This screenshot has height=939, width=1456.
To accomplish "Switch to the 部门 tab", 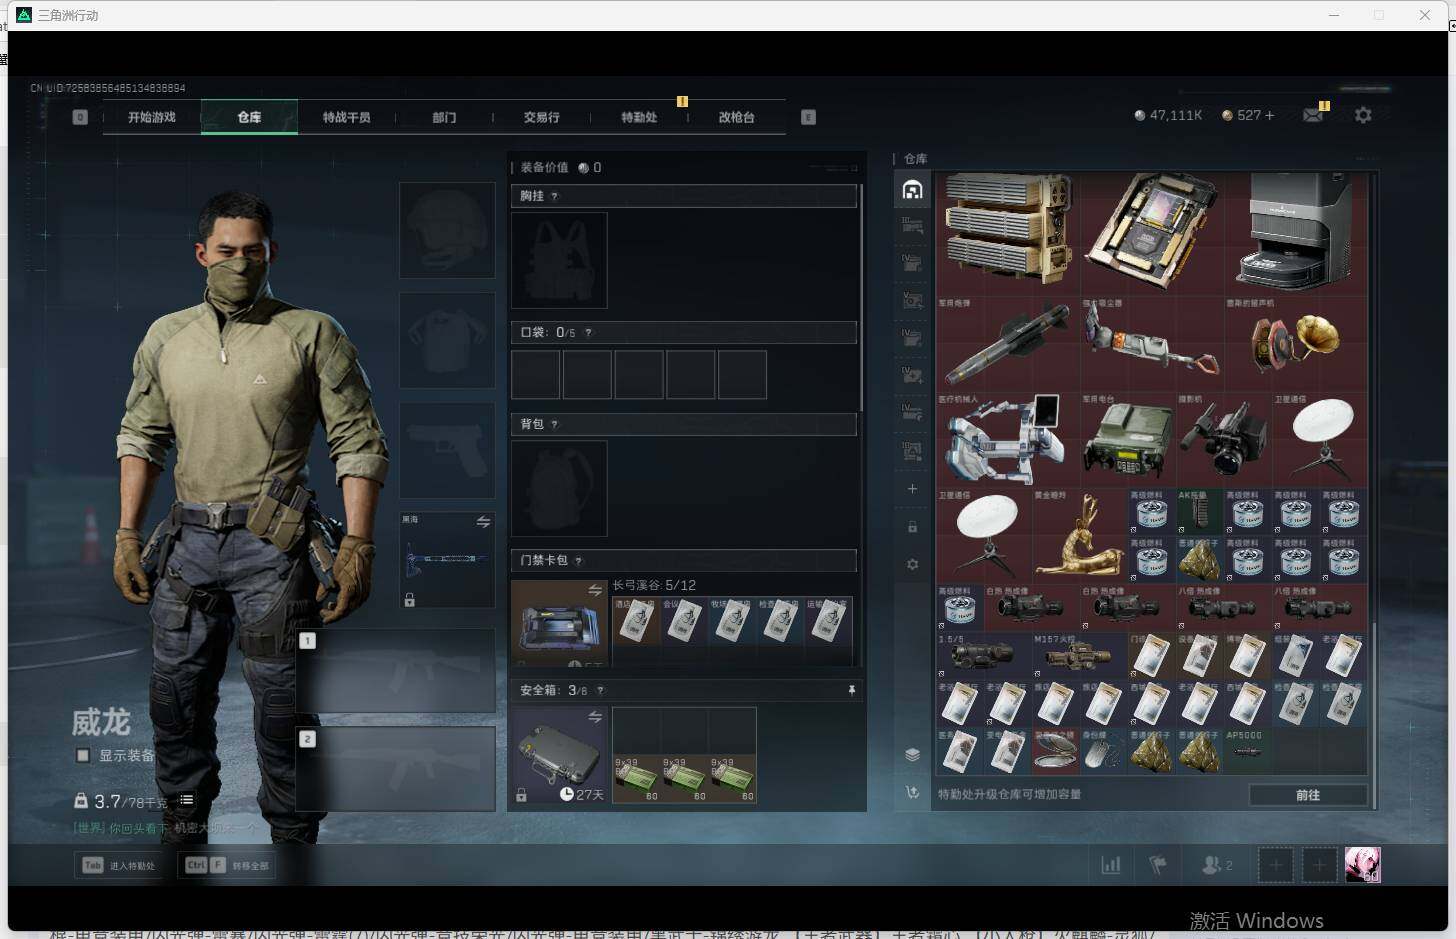I will click(444, 117).
